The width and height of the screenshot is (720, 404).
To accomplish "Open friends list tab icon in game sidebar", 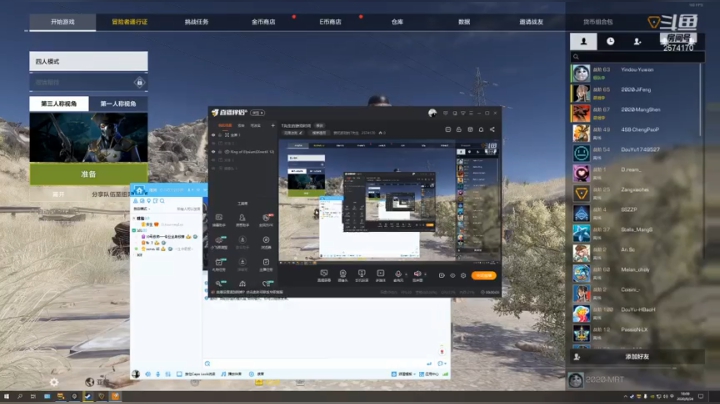I will click(x=584, y=41).
